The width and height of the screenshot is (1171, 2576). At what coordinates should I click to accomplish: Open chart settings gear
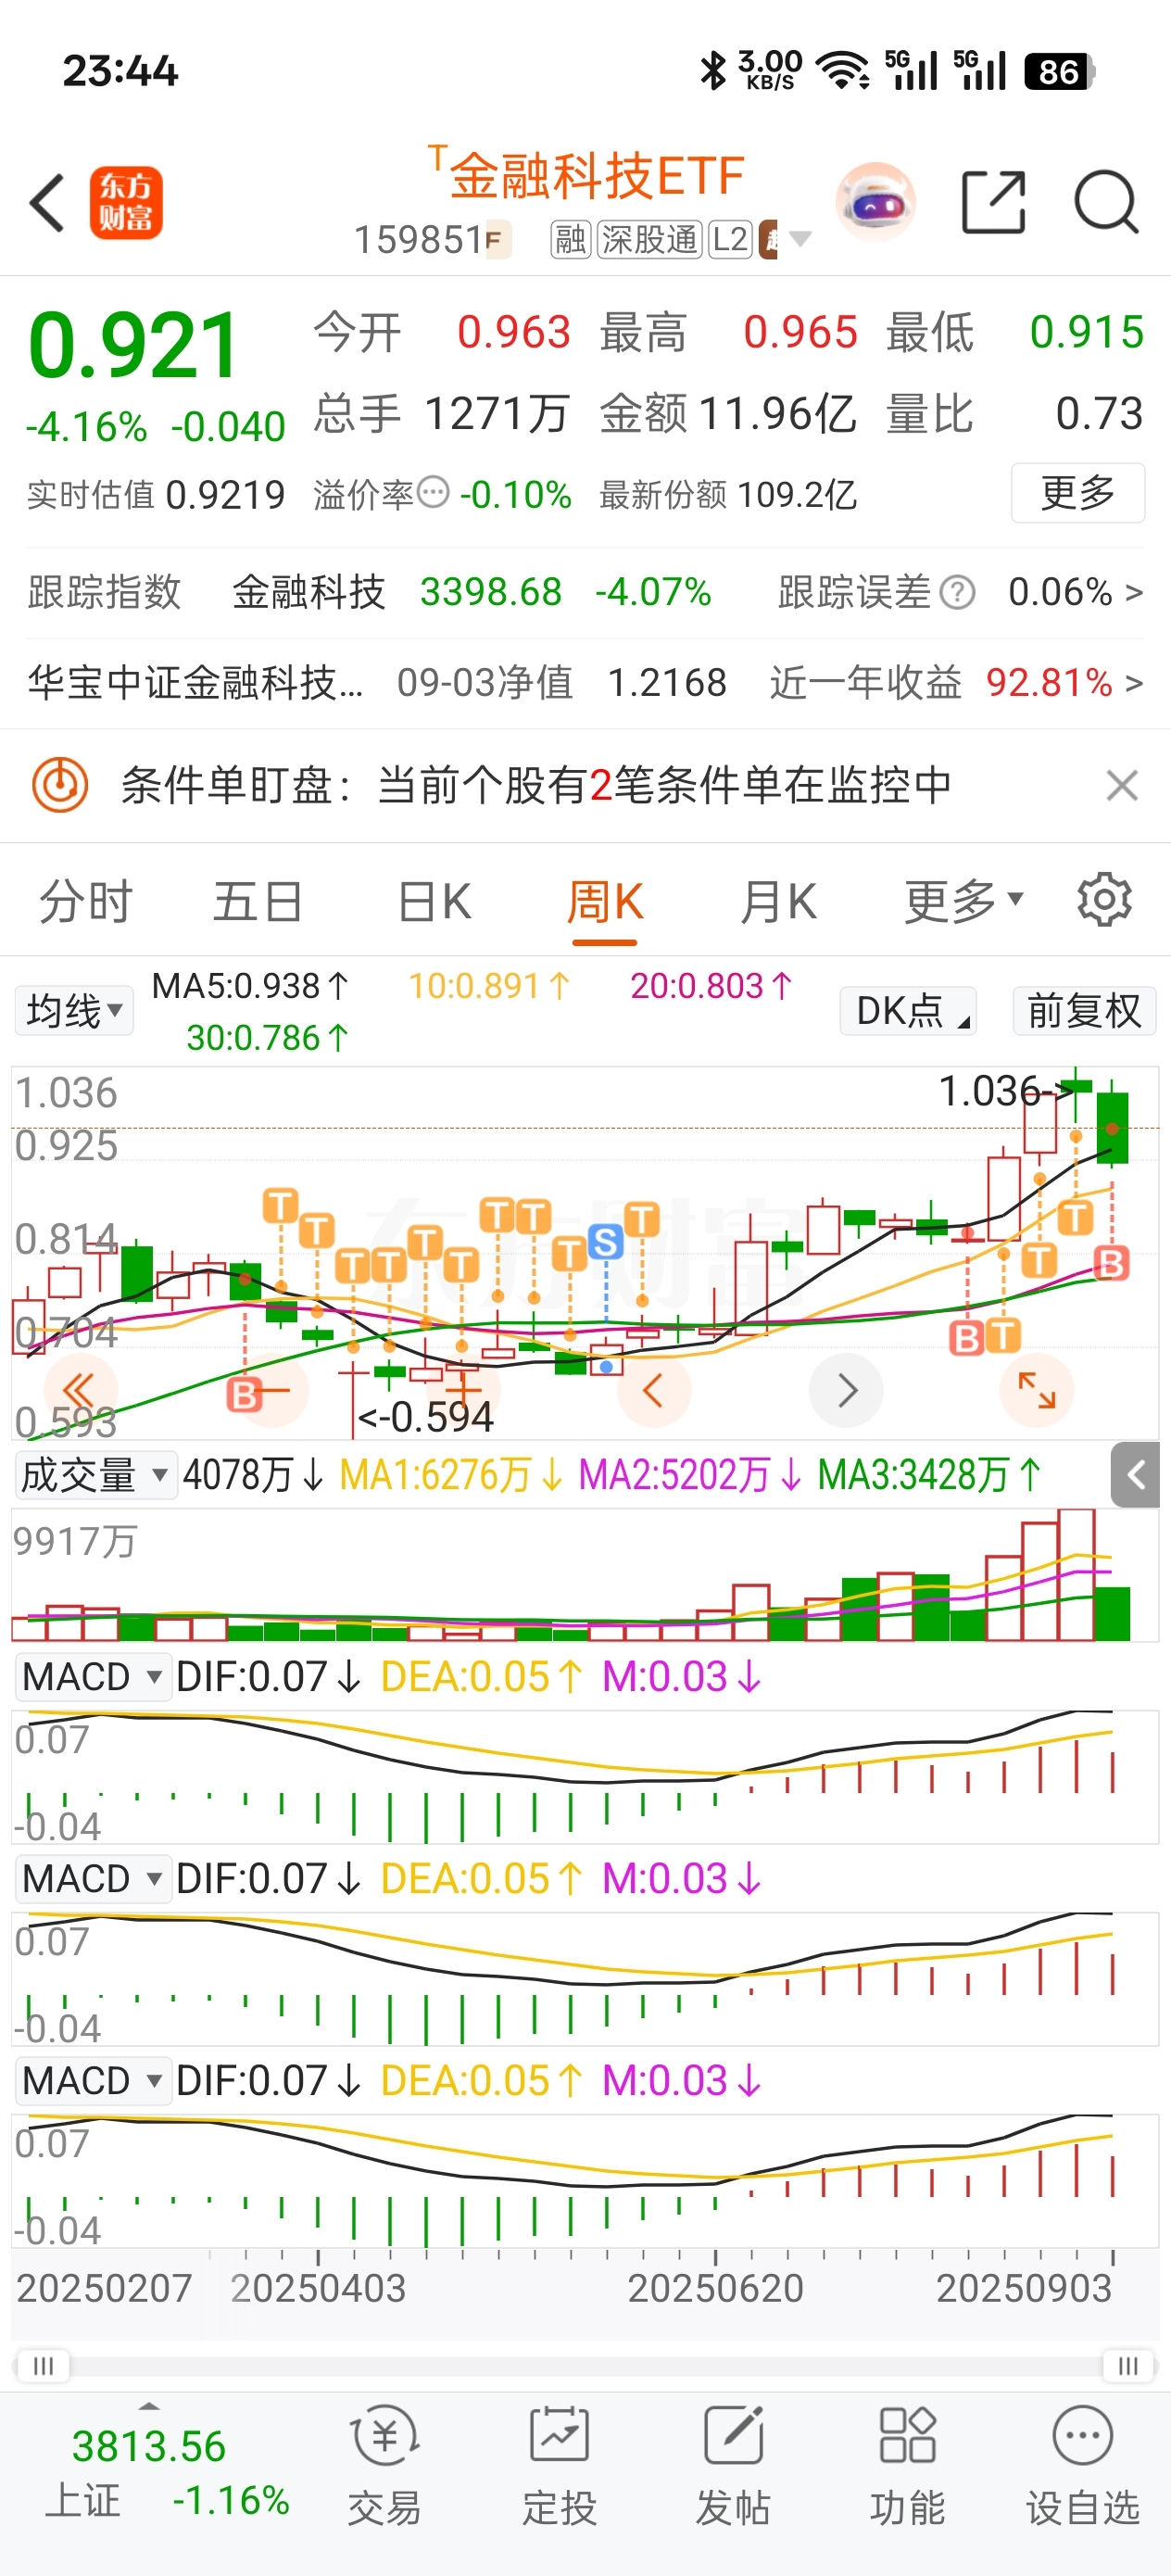click(1104, 900)
